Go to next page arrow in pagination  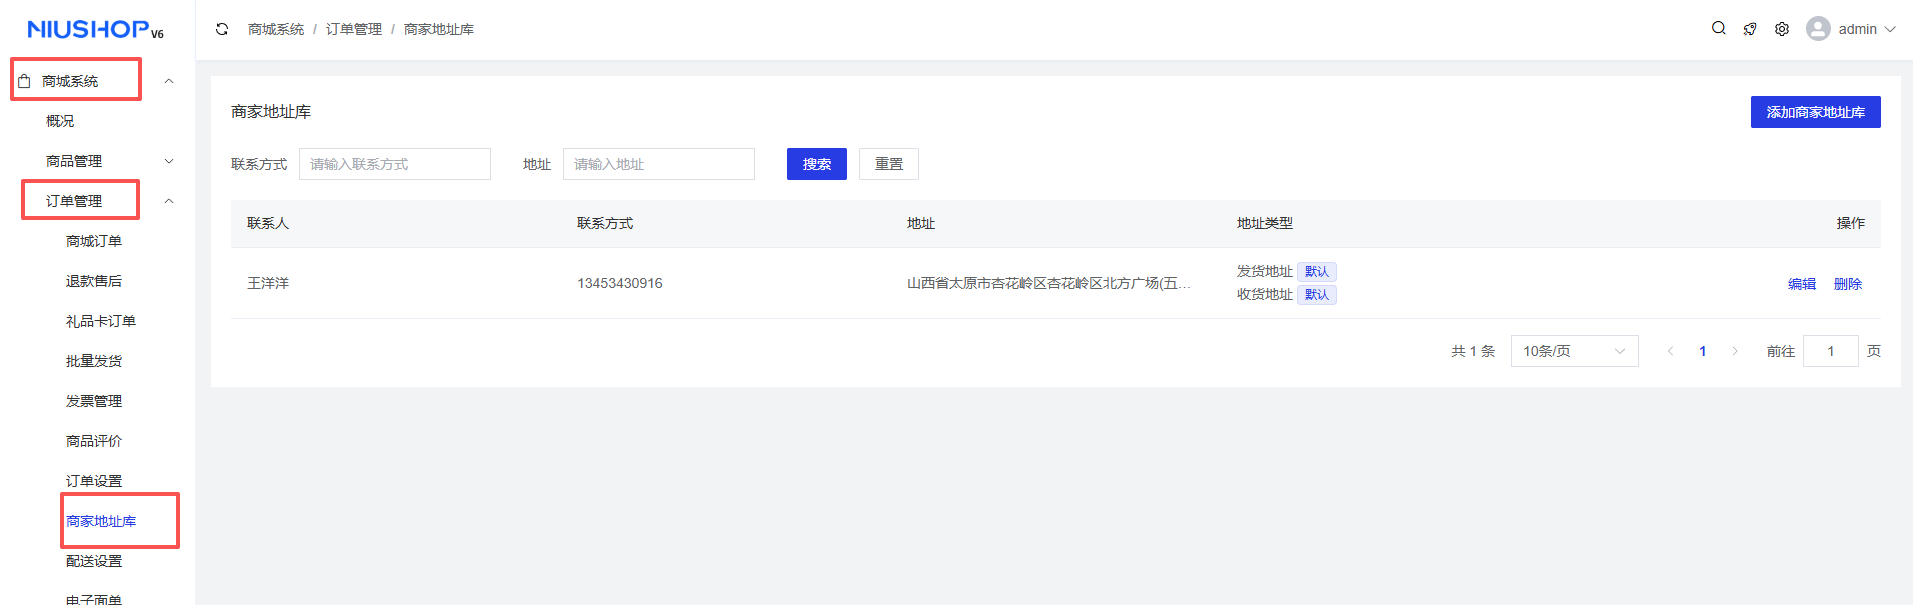point(1735,351)
